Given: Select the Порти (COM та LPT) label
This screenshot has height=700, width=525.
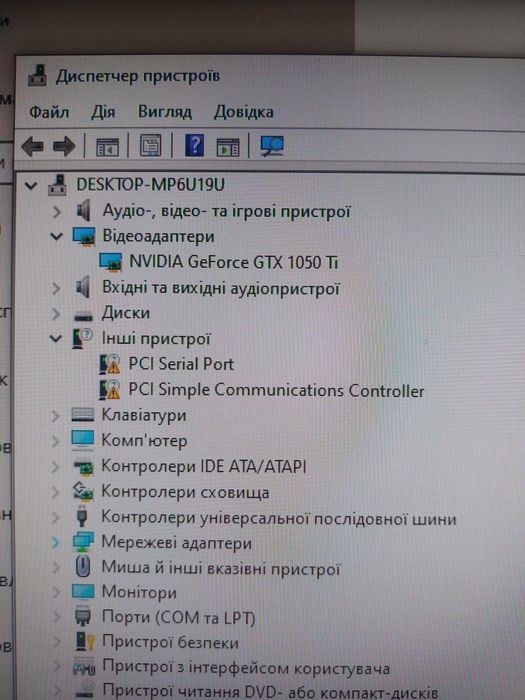Looking at the screenshot, I should [x=178, y=618].
